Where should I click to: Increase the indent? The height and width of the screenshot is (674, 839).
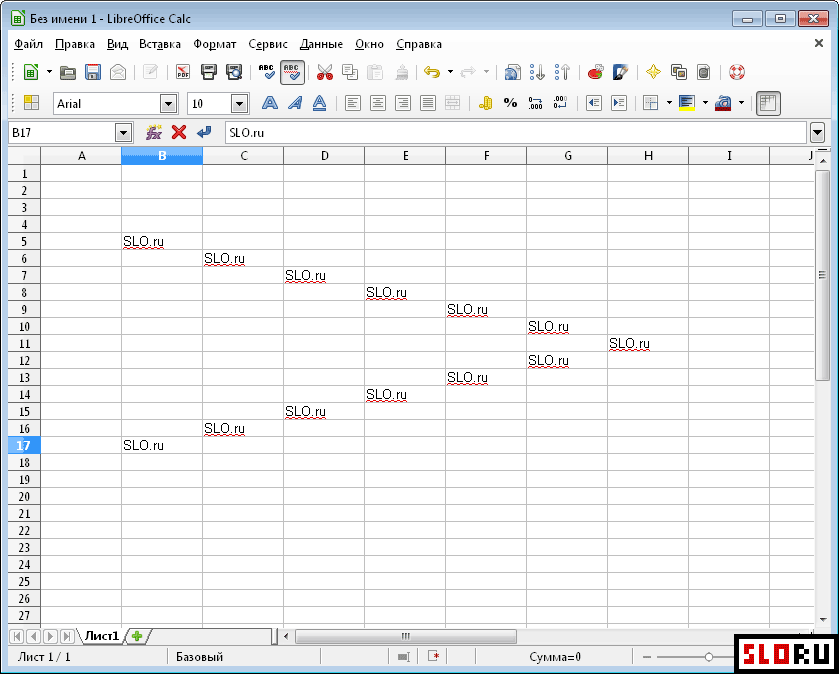[619, 103]
